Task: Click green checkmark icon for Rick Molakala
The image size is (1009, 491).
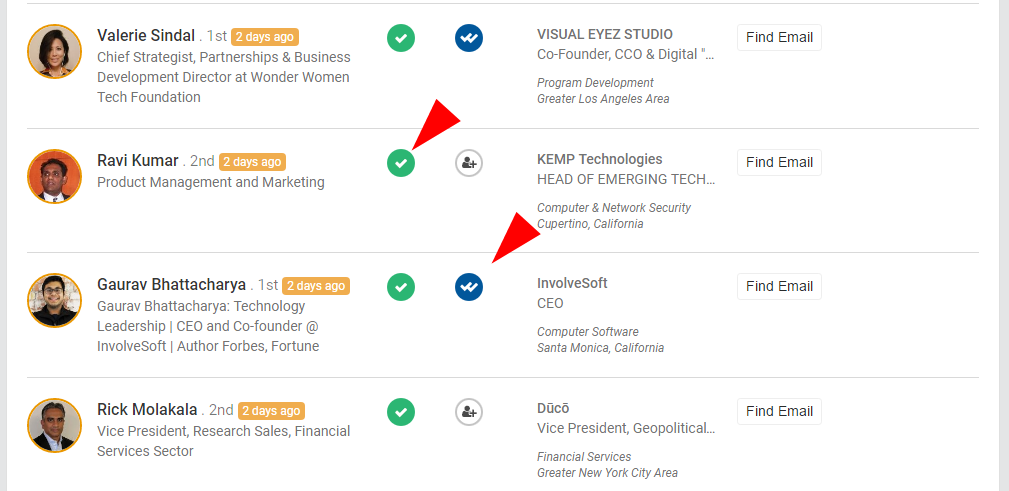Action: (401, 412)
